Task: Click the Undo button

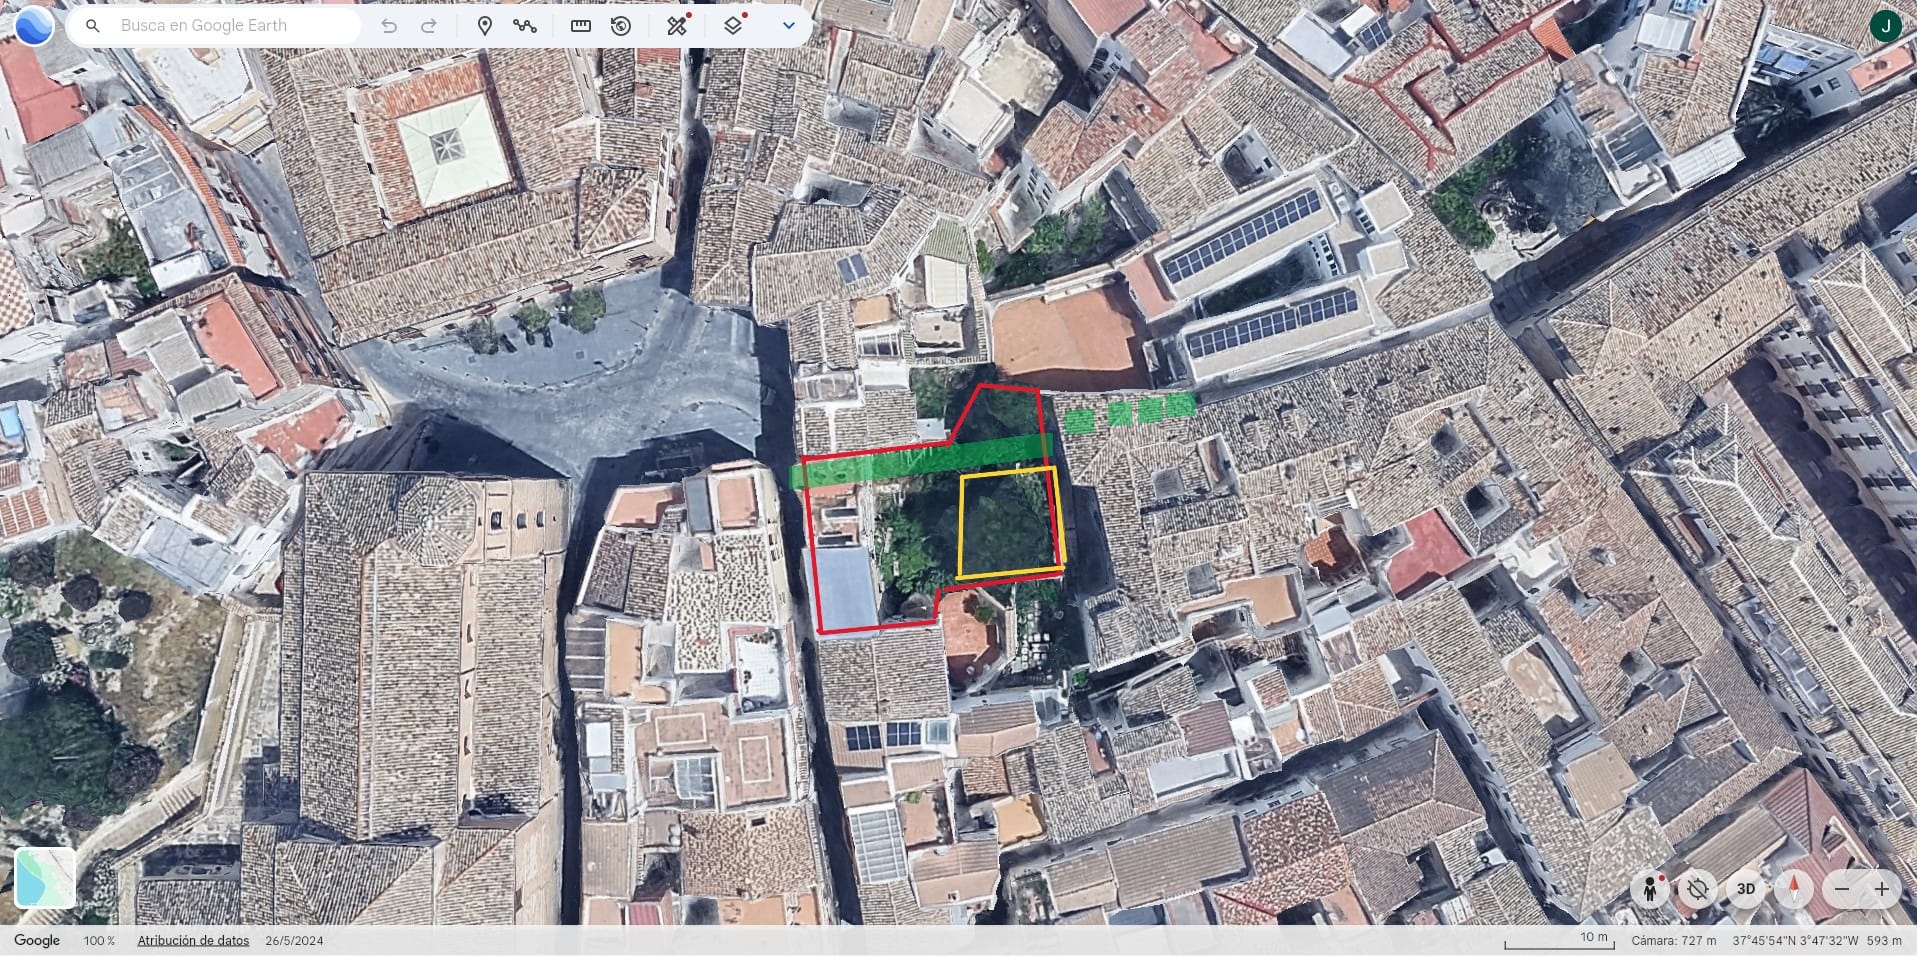Action: pyautogui.click(x=389, y=25)
